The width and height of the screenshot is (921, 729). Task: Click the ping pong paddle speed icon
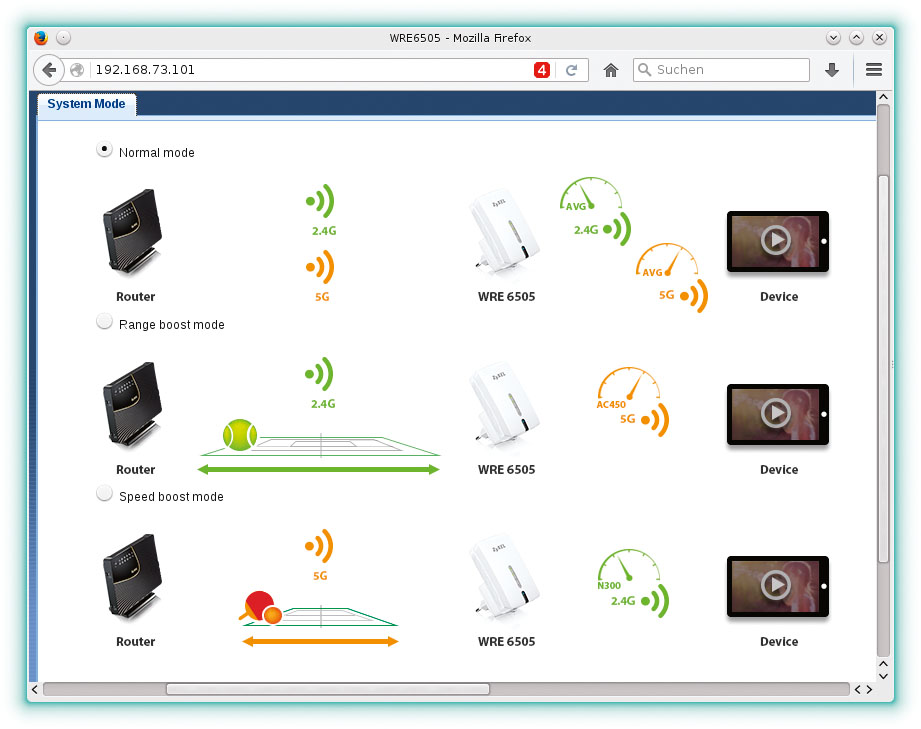tap(262, 607)
